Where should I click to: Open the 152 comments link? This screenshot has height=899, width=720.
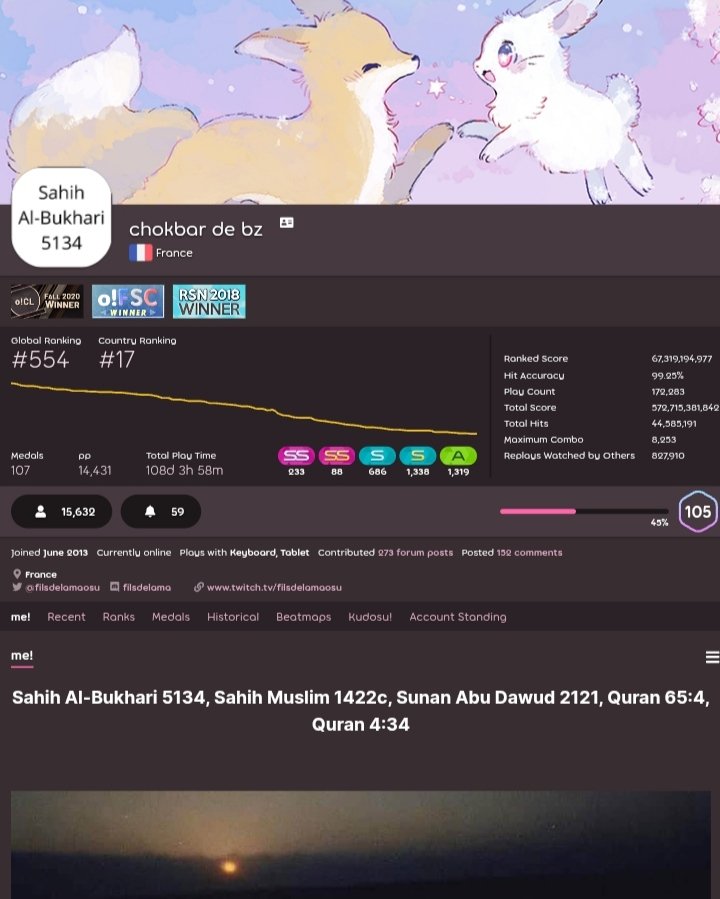530,553
